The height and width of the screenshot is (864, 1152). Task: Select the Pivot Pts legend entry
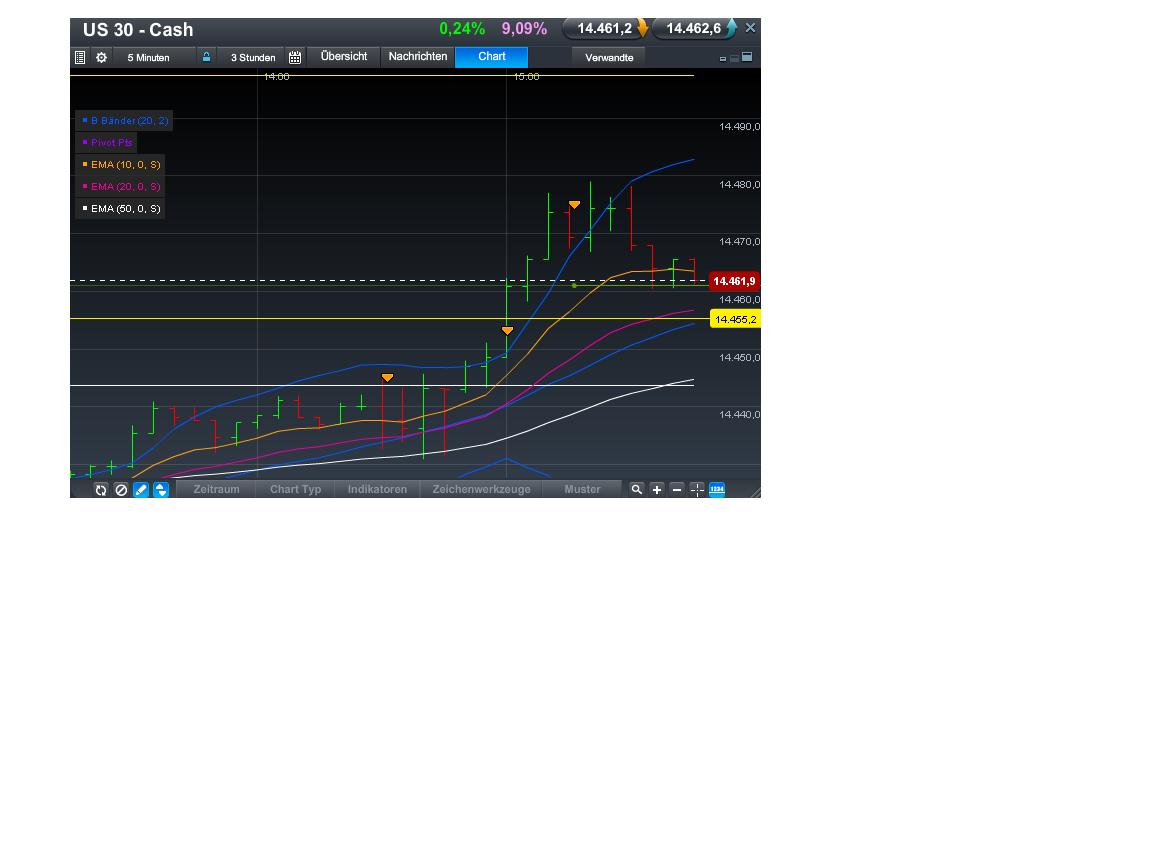107,143
